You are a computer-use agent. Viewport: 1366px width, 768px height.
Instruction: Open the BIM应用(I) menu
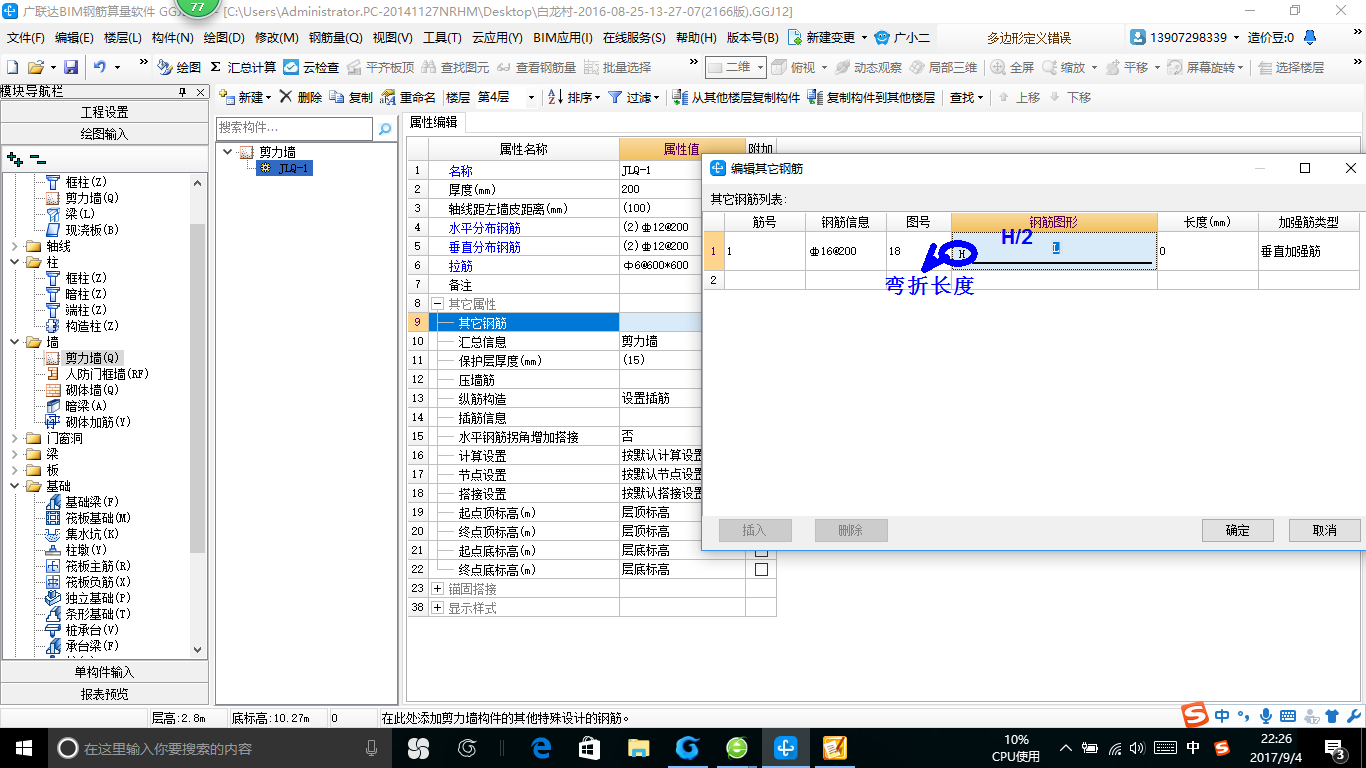coord(563,38)
